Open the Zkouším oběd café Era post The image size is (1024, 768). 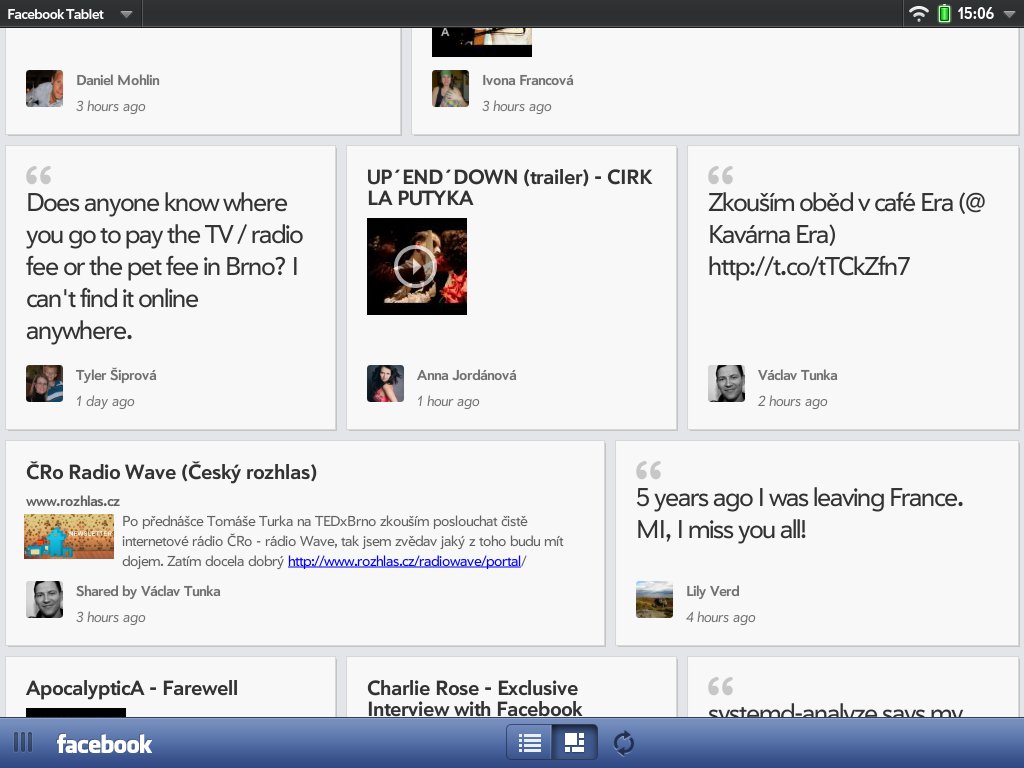point(846,234)
